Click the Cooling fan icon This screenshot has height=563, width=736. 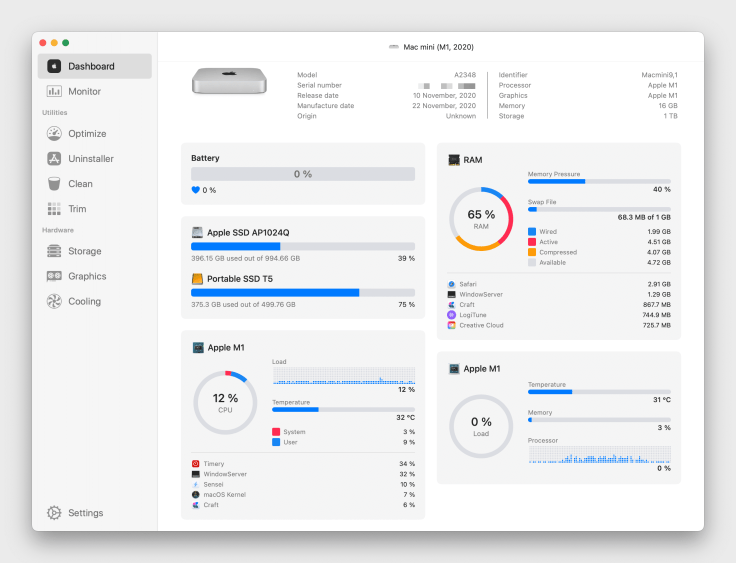click(x=54, y=301)
